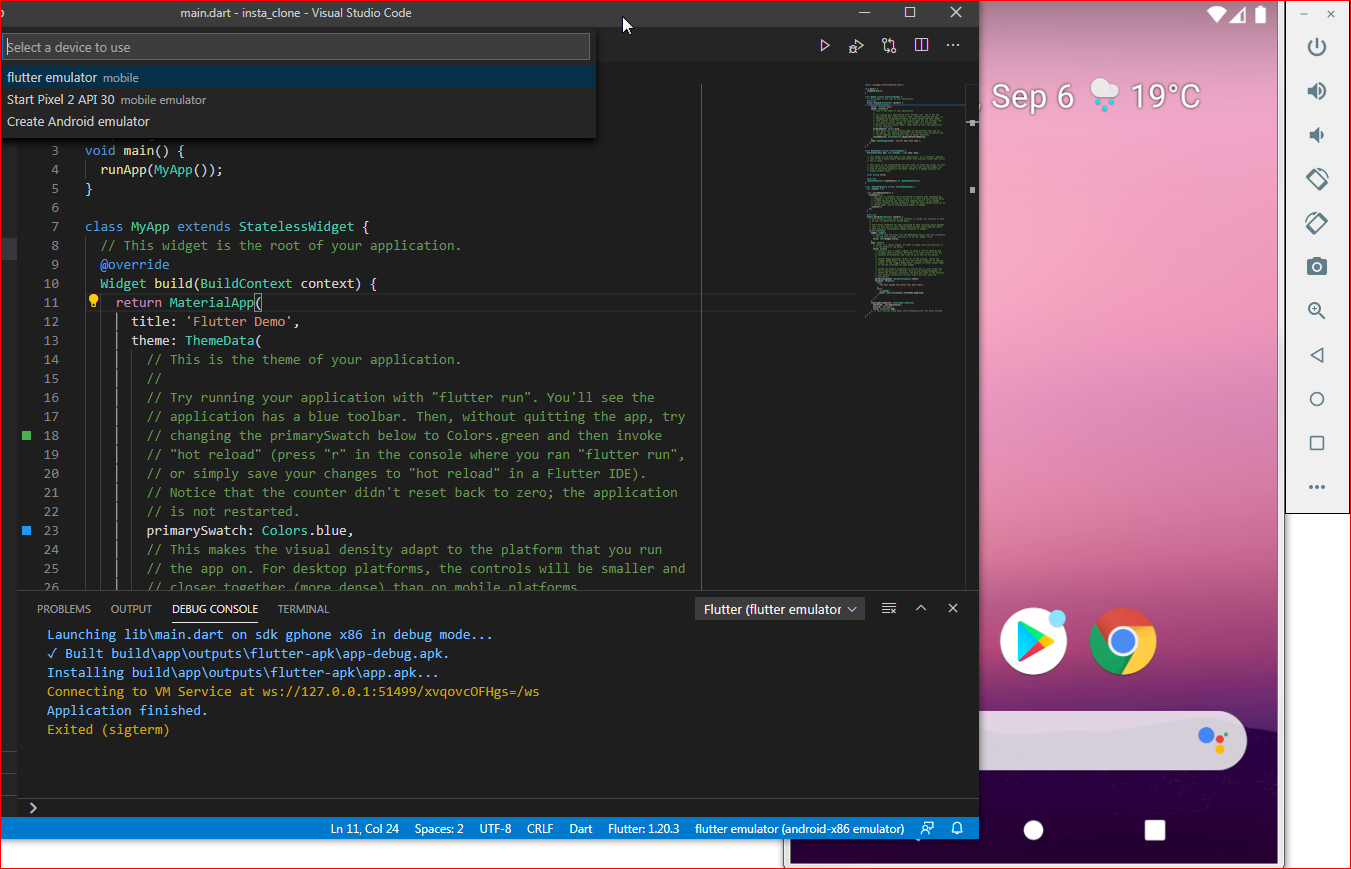Tap the emulator toolbar Home circle
This screenshot has width=1351, height=869.
[1317, 399]
